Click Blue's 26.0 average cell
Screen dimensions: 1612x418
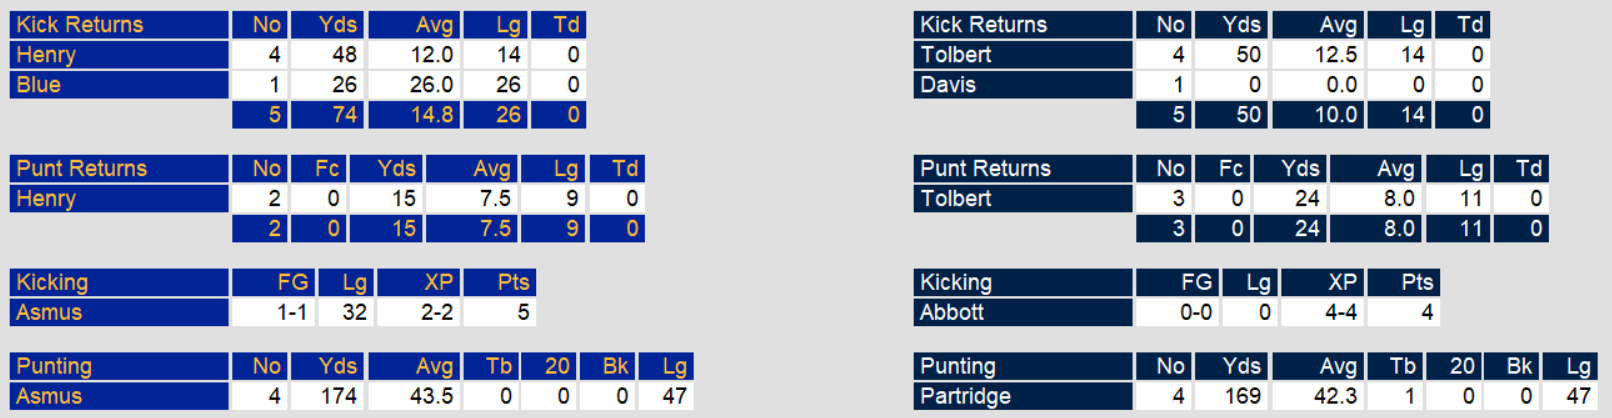tap(431, 85)
